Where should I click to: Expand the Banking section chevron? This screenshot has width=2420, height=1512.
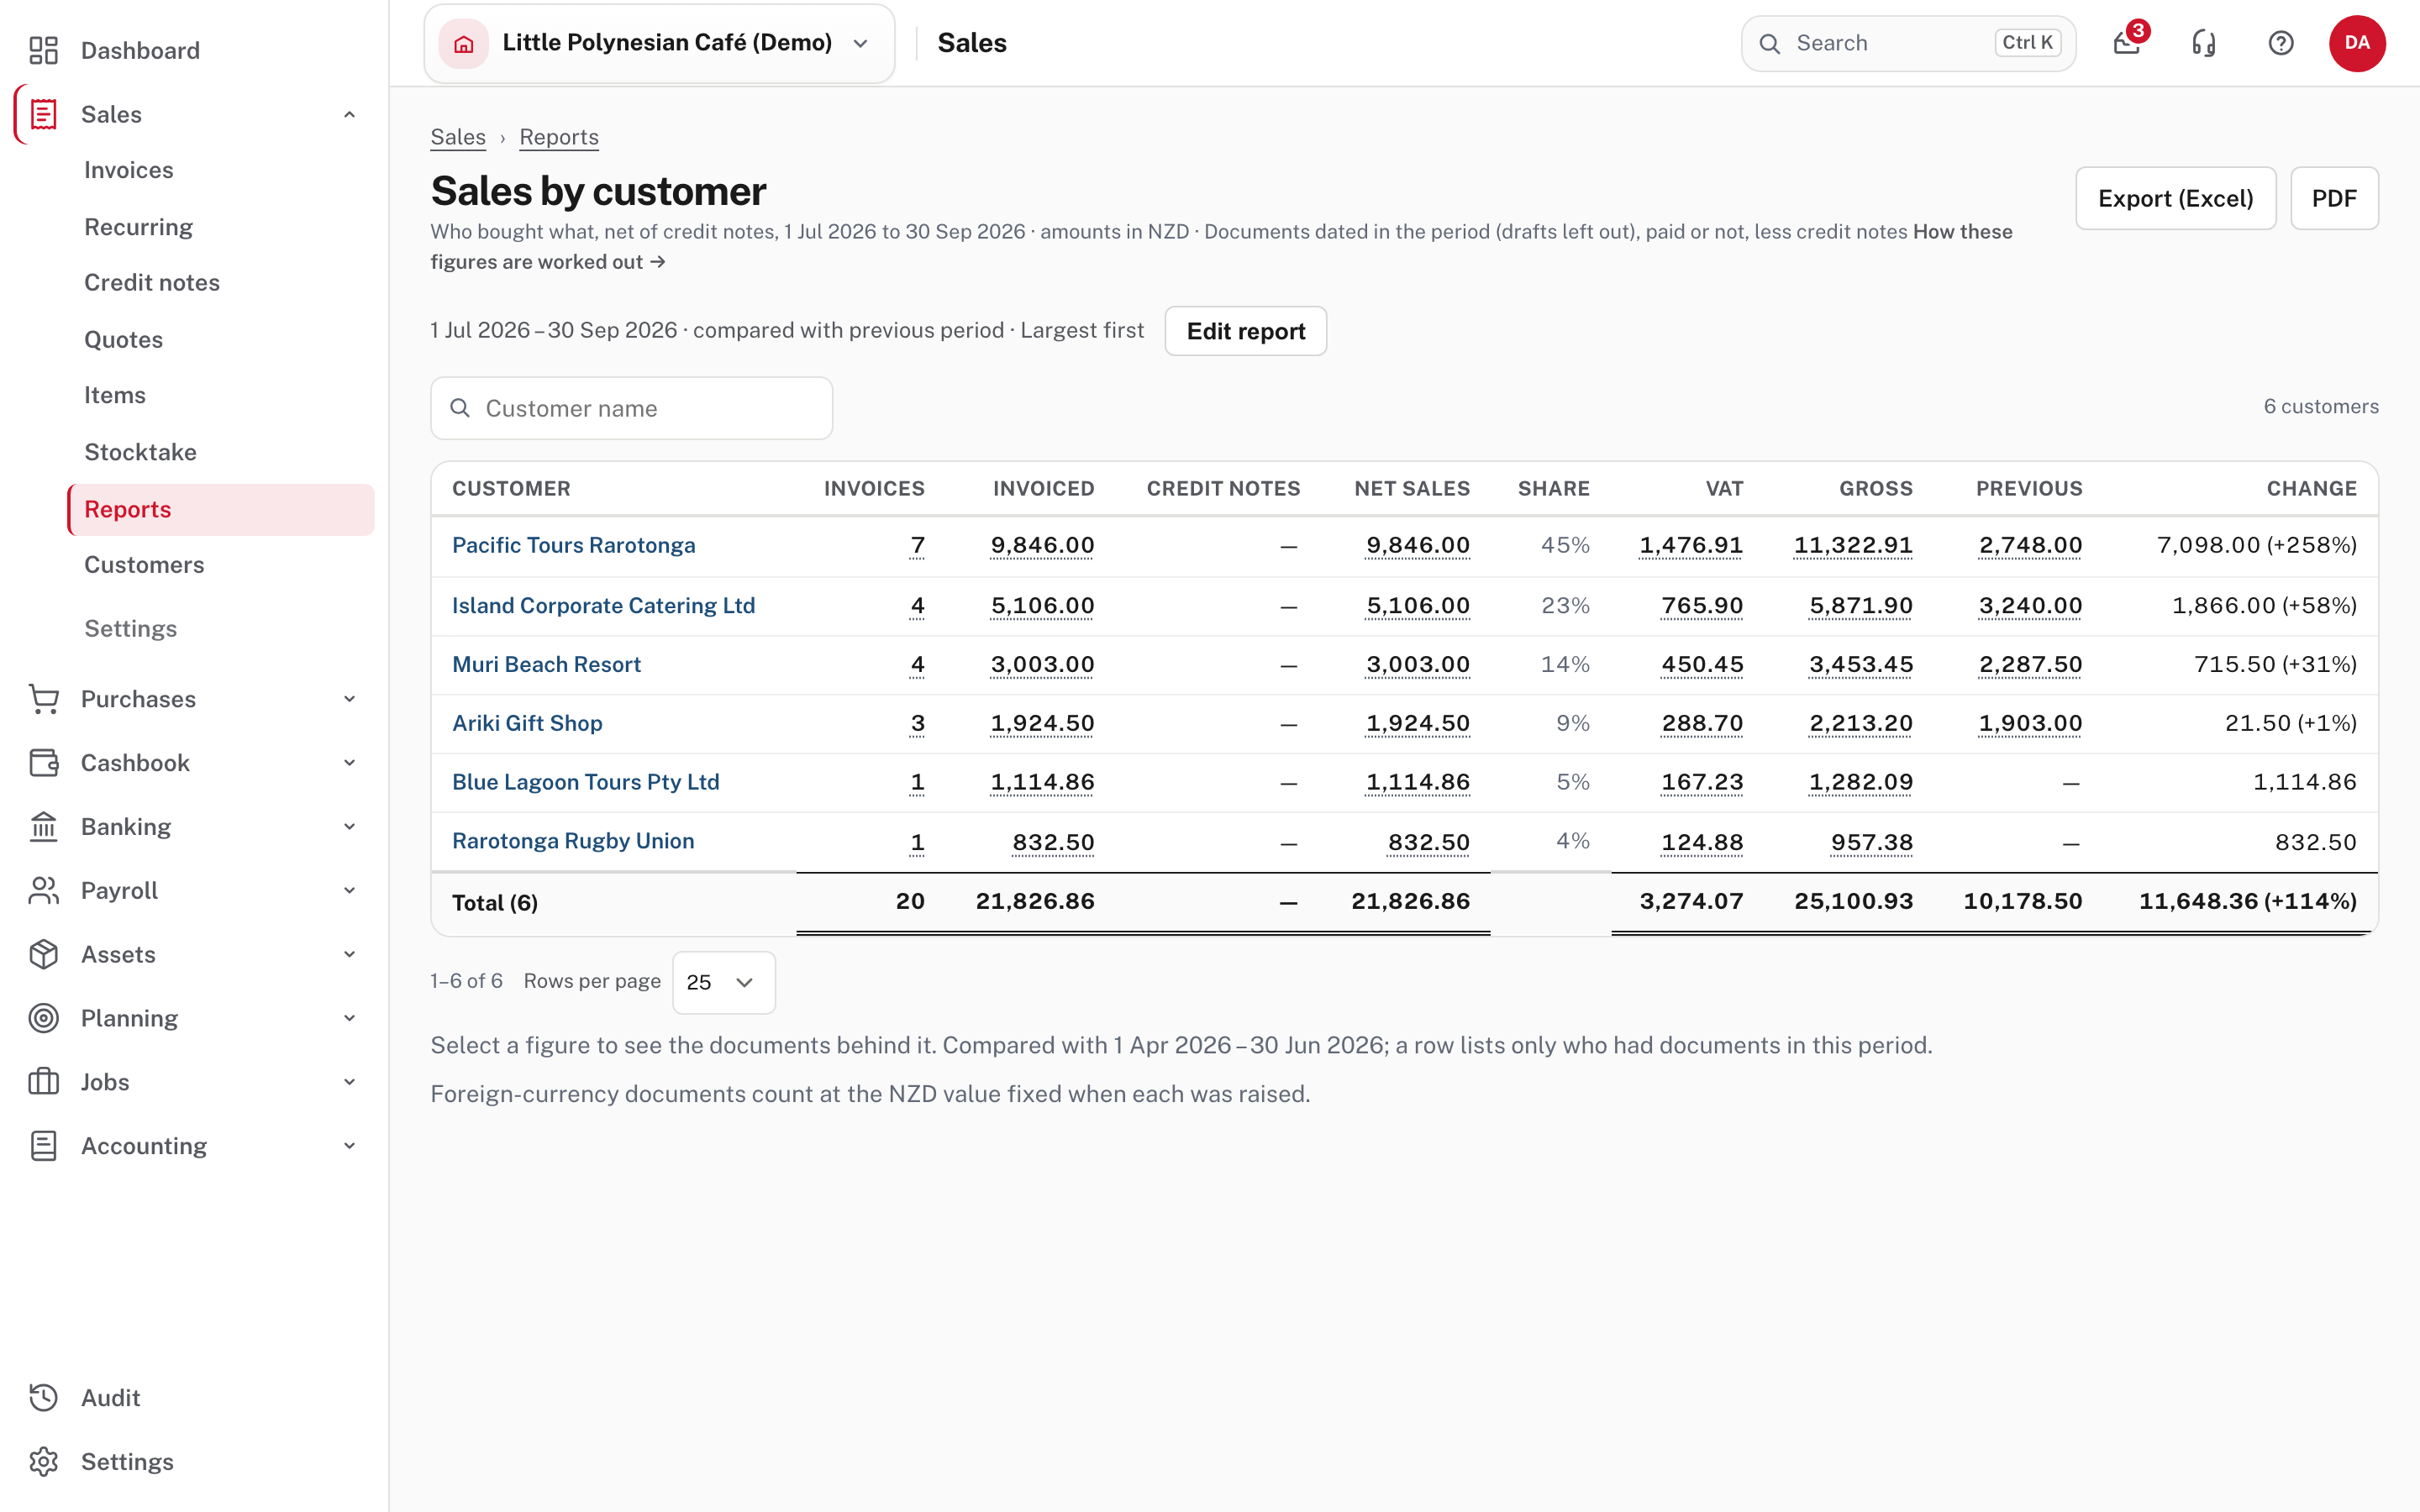pos(350,827)
